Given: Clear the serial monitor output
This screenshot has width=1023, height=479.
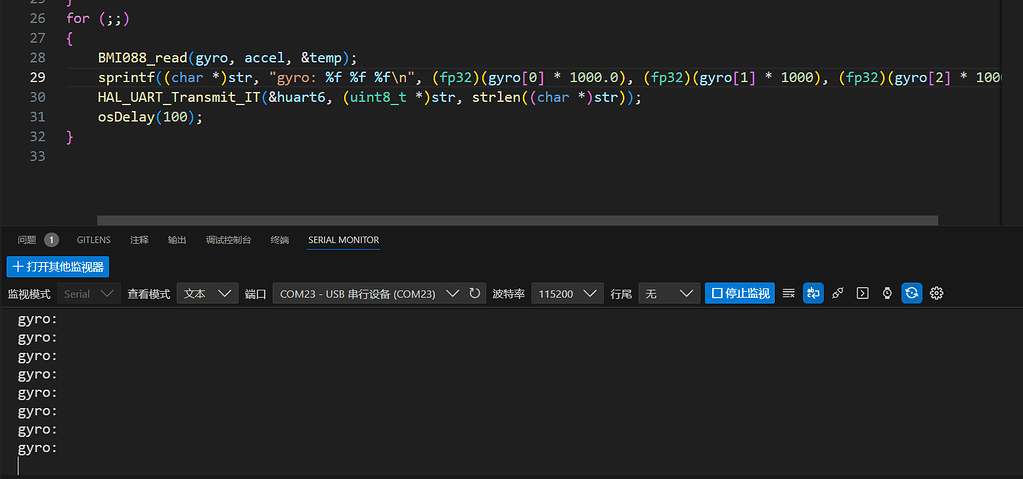Looking at the screenshot, I should [788, 293].
